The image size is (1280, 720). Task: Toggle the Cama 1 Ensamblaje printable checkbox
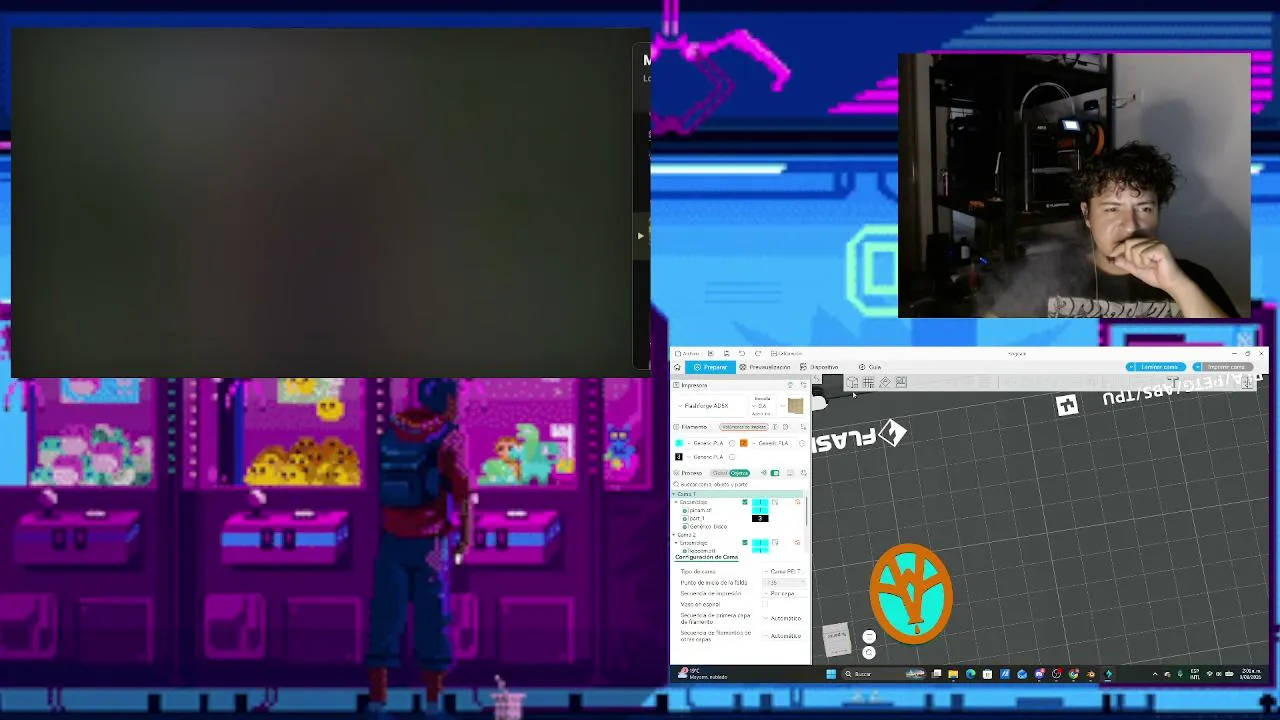pos(745,502)
